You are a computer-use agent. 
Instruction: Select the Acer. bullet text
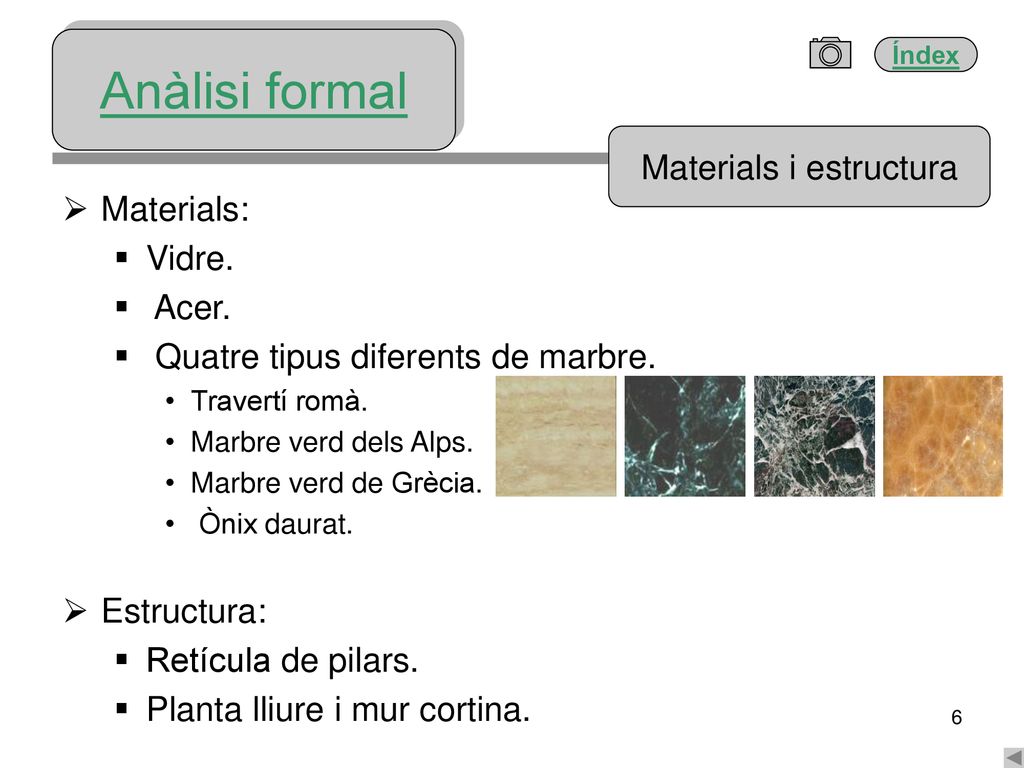click(192, 307)
